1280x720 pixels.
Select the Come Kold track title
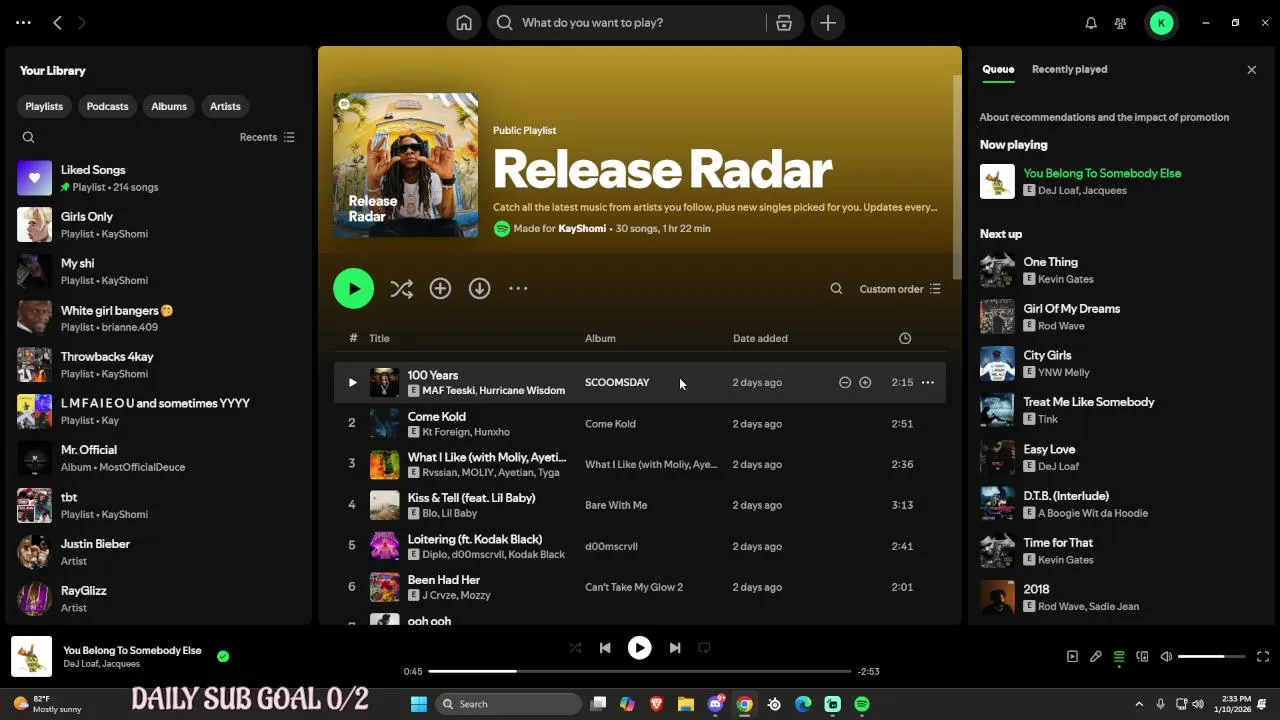[x=437, y=417]
